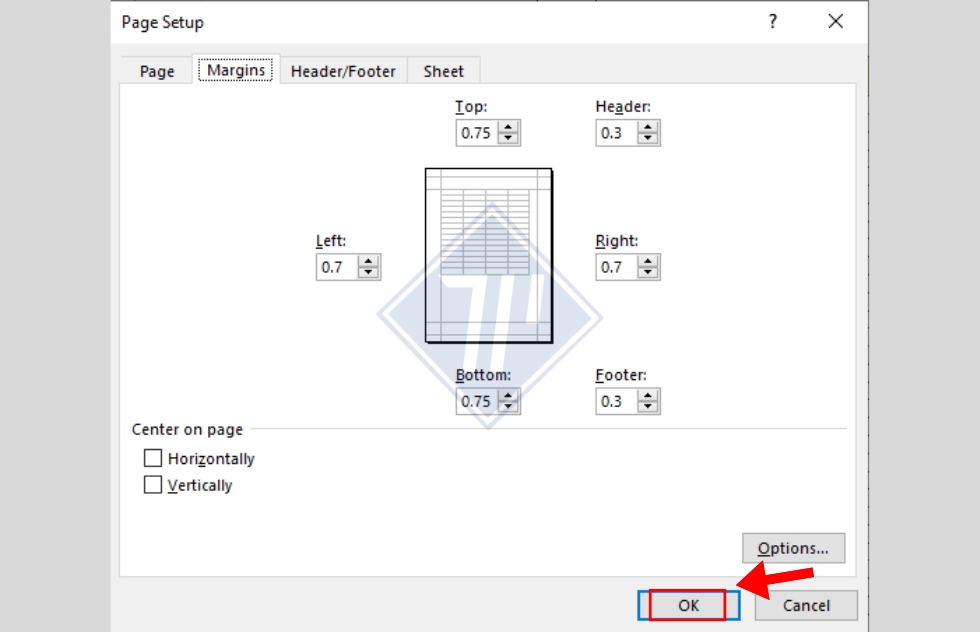Viewport: 980px width, 632px height.
Task: Click the page margin preview image
Action: tap(487, 255)
